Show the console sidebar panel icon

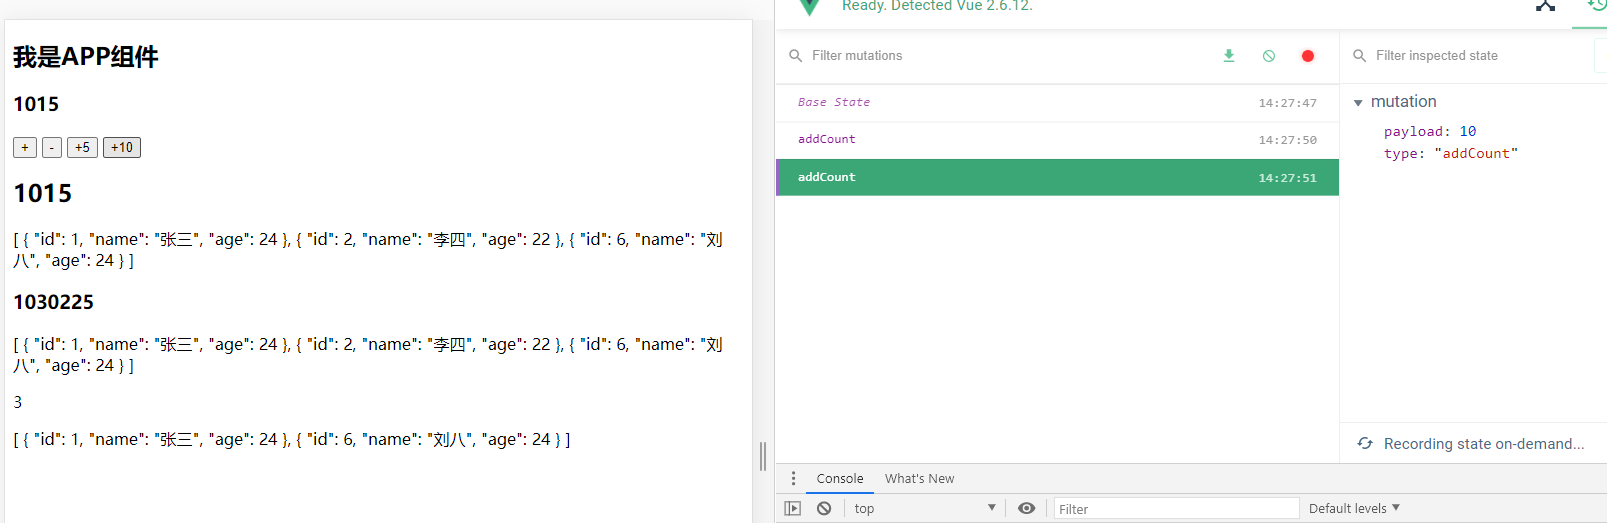coord(793,508)
